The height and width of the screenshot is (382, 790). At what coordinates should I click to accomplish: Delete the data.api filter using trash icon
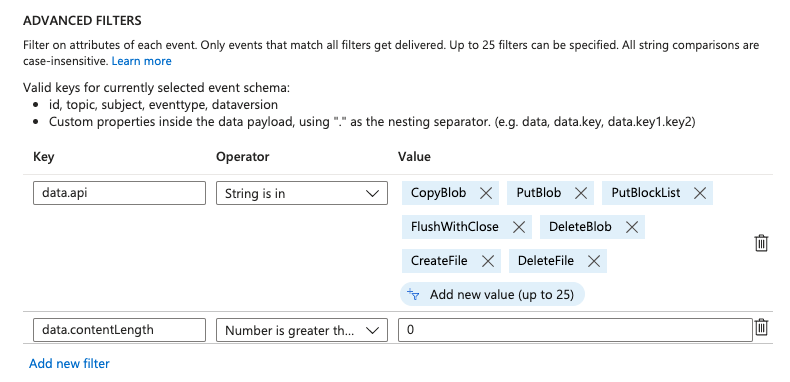[761, 243]
